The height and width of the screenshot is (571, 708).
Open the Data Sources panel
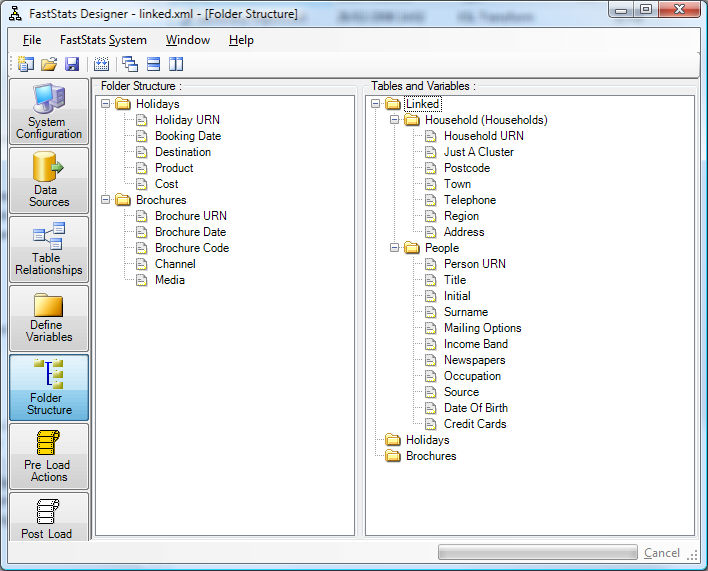(x=49, y=180)
